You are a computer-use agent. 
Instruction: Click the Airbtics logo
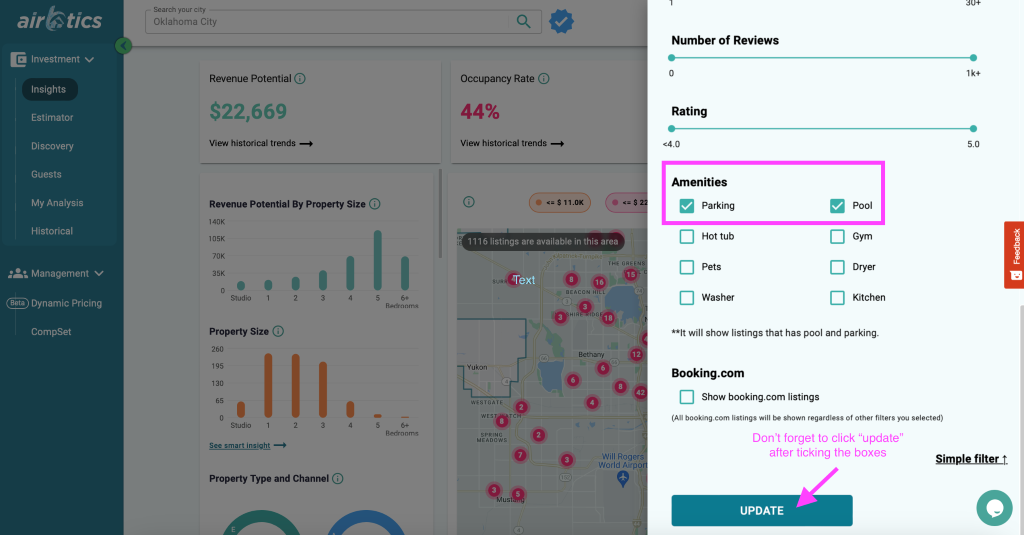click(x=59, y=20)
